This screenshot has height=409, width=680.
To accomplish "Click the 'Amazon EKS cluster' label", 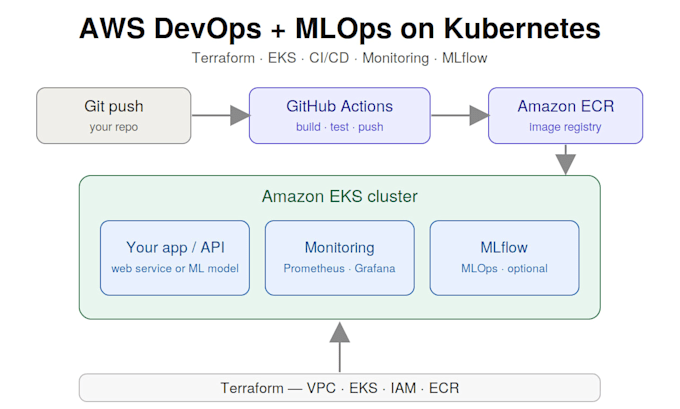I will click(x=340, y=196).
